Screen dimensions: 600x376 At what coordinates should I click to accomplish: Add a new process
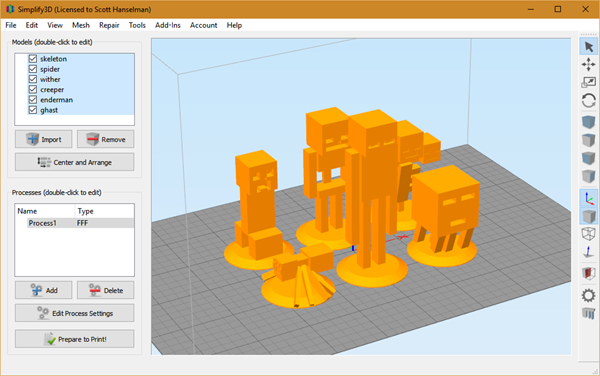pos(44,290)
